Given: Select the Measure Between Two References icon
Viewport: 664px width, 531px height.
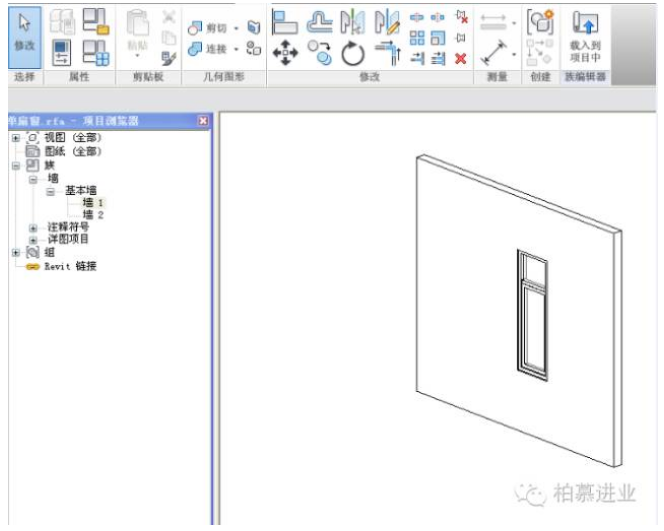Looking at the screenshot, I should pyautogui.click(x=494, y=53).
